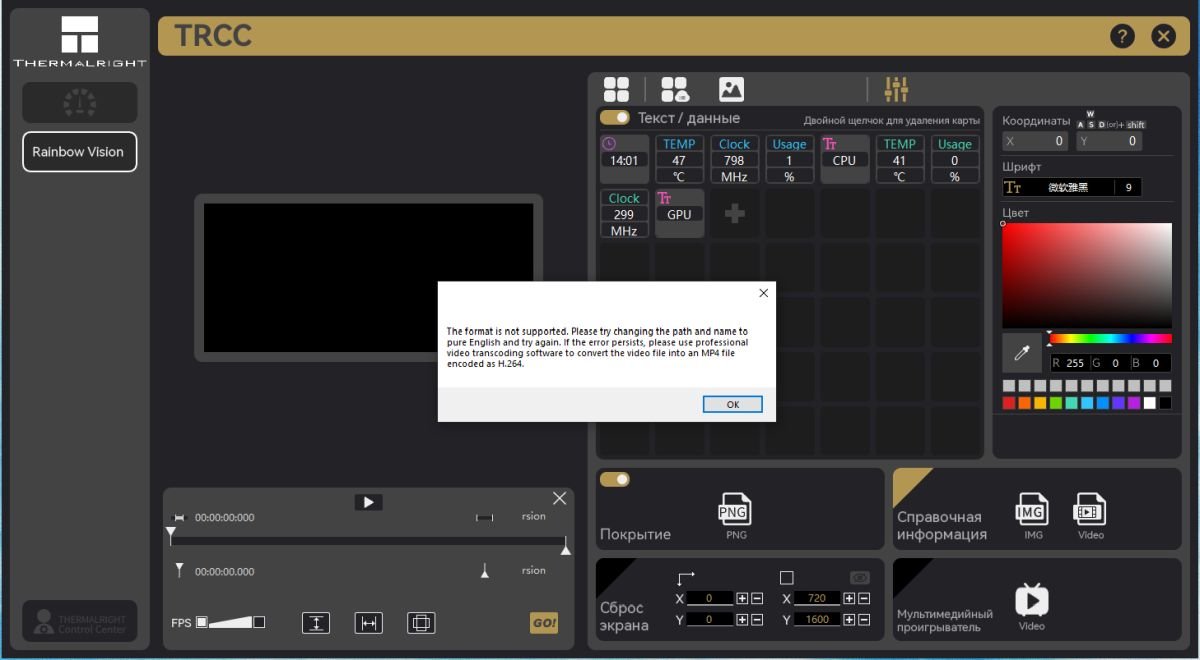Click the GO! button

544,623
